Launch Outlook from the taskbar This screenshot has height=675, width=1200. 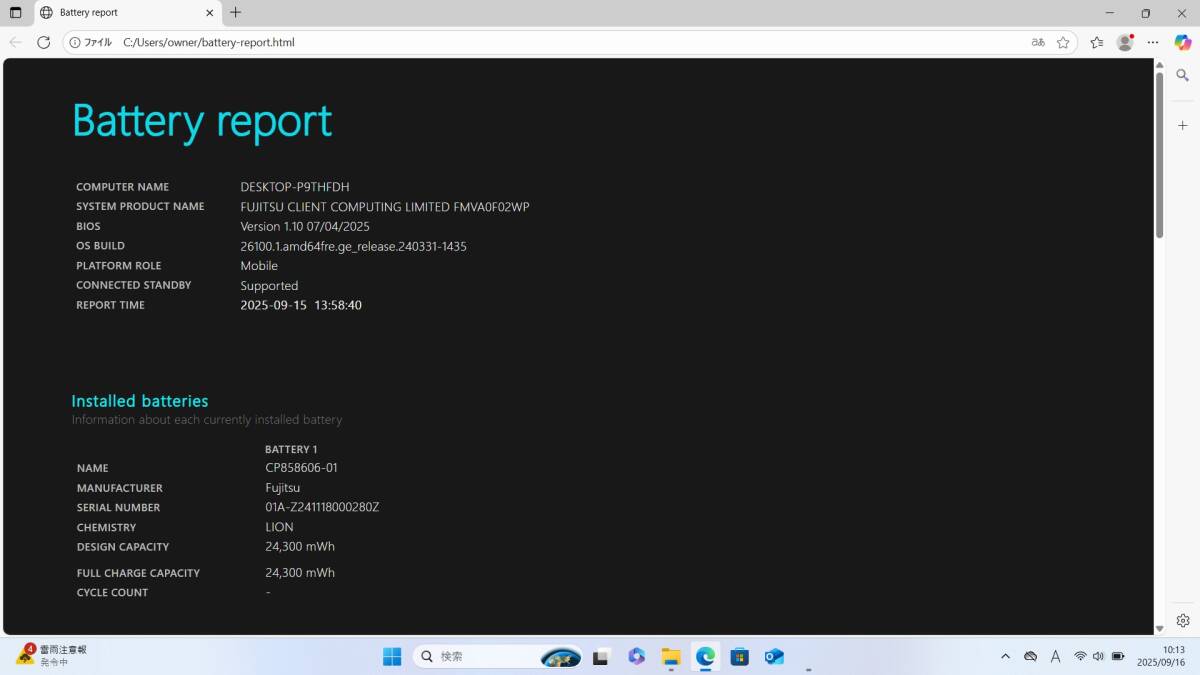pyautogui.click(x=775, y=656)
